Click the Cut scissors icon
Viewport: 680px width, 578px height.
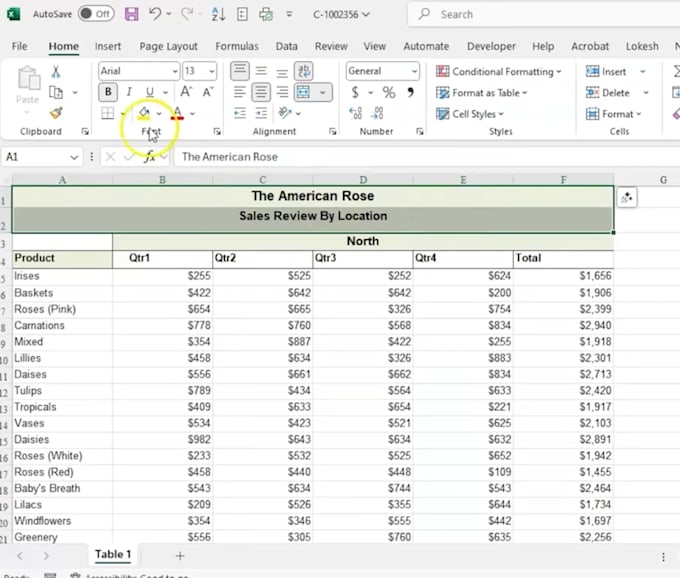pyautogui.click(x=56, y=71)
